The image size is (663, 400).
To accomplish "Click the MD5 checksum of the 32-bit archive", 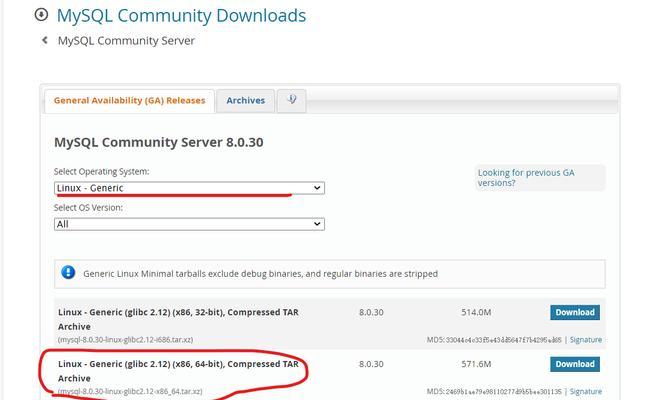I will [x=494, y=340].
